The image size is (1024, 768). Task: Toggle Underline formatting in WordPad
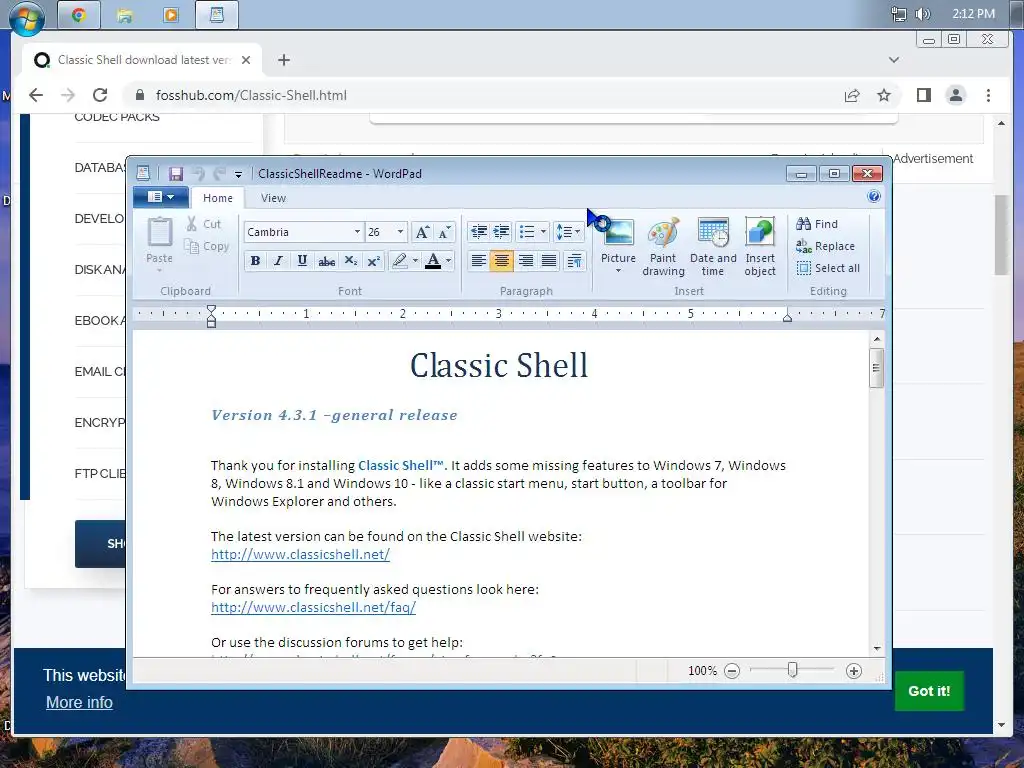(x=302, y=261)
